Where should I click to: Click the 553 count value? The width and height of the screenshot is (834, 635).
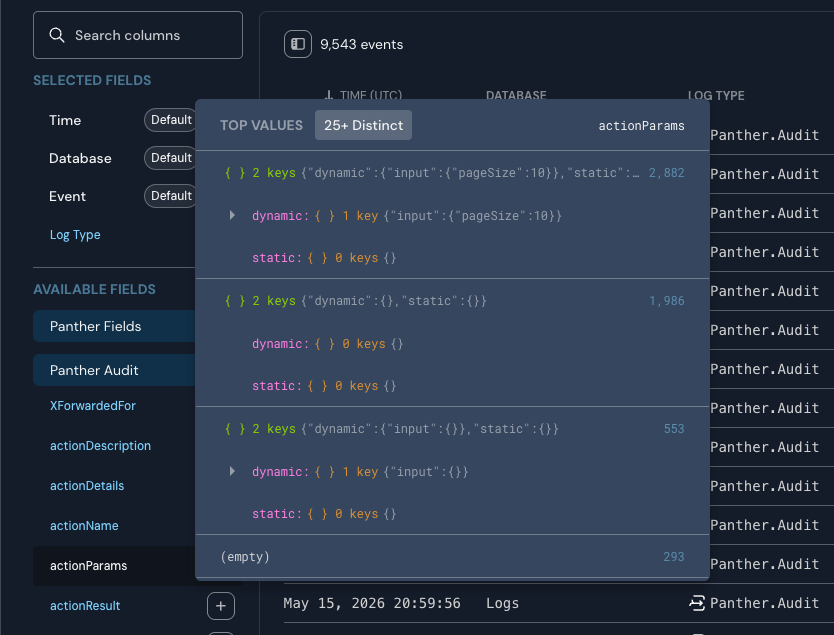click(674, 429)
